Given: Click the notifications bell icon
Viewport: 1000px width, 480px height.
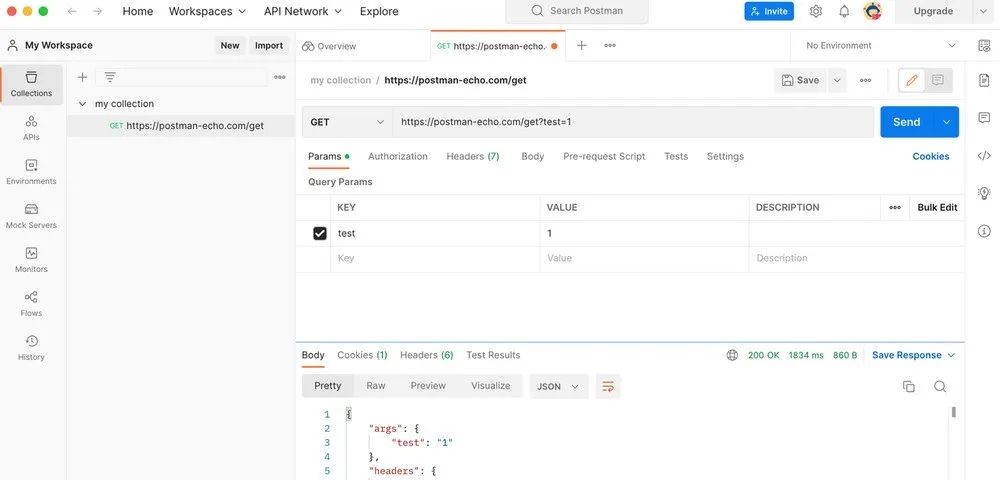Looking at the screenshot, I should (844, 11).
